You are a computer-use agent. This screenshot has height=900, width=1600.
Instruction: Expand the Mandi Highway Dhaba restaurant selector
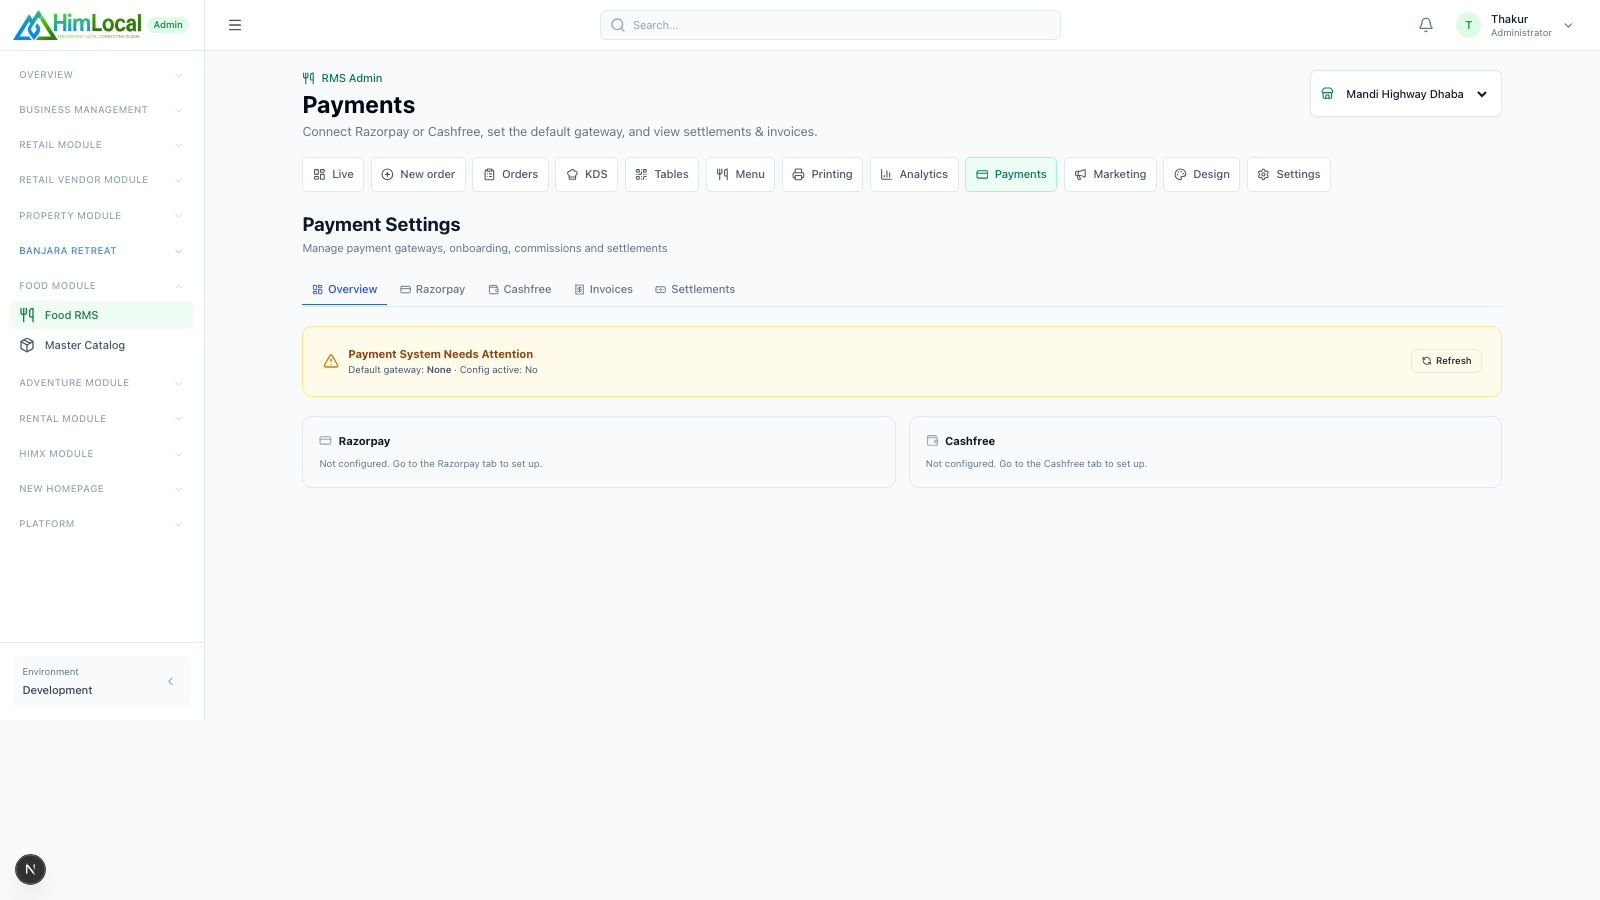pyautogui.click(x=1405, y=94)
